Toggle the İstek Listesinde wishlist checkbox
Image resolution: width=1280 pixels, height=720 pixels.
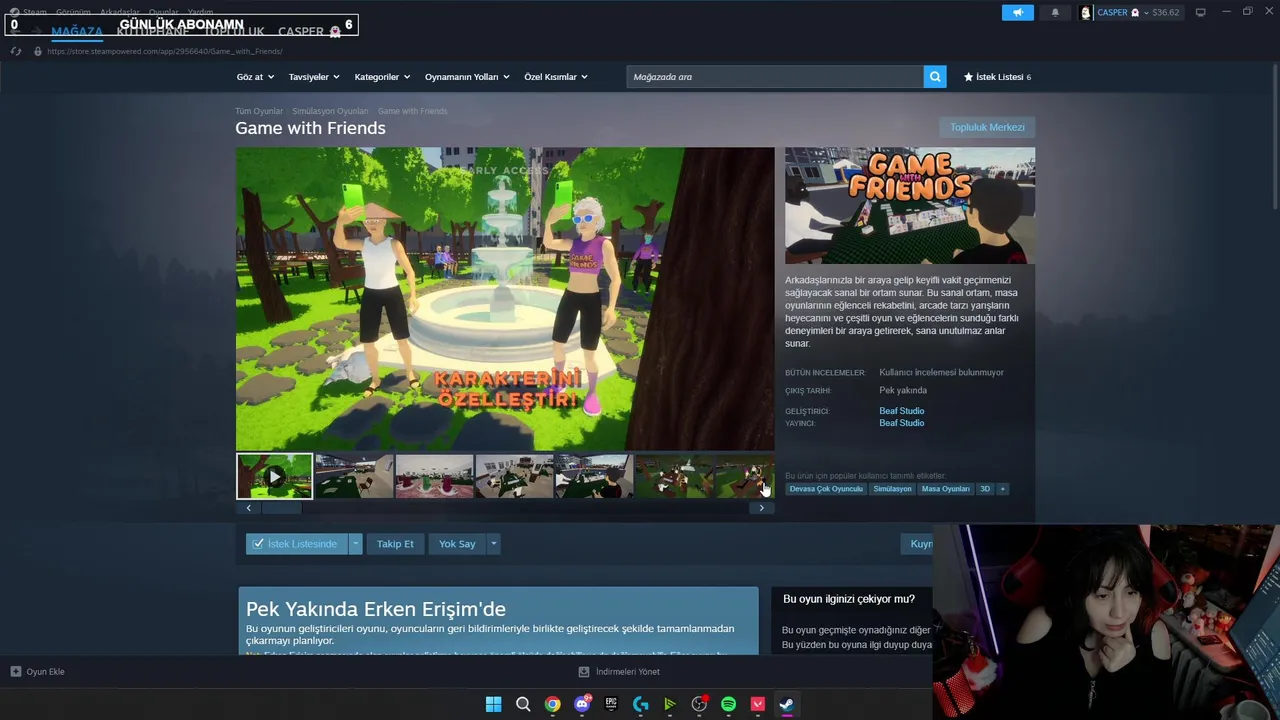pos(258,544)
